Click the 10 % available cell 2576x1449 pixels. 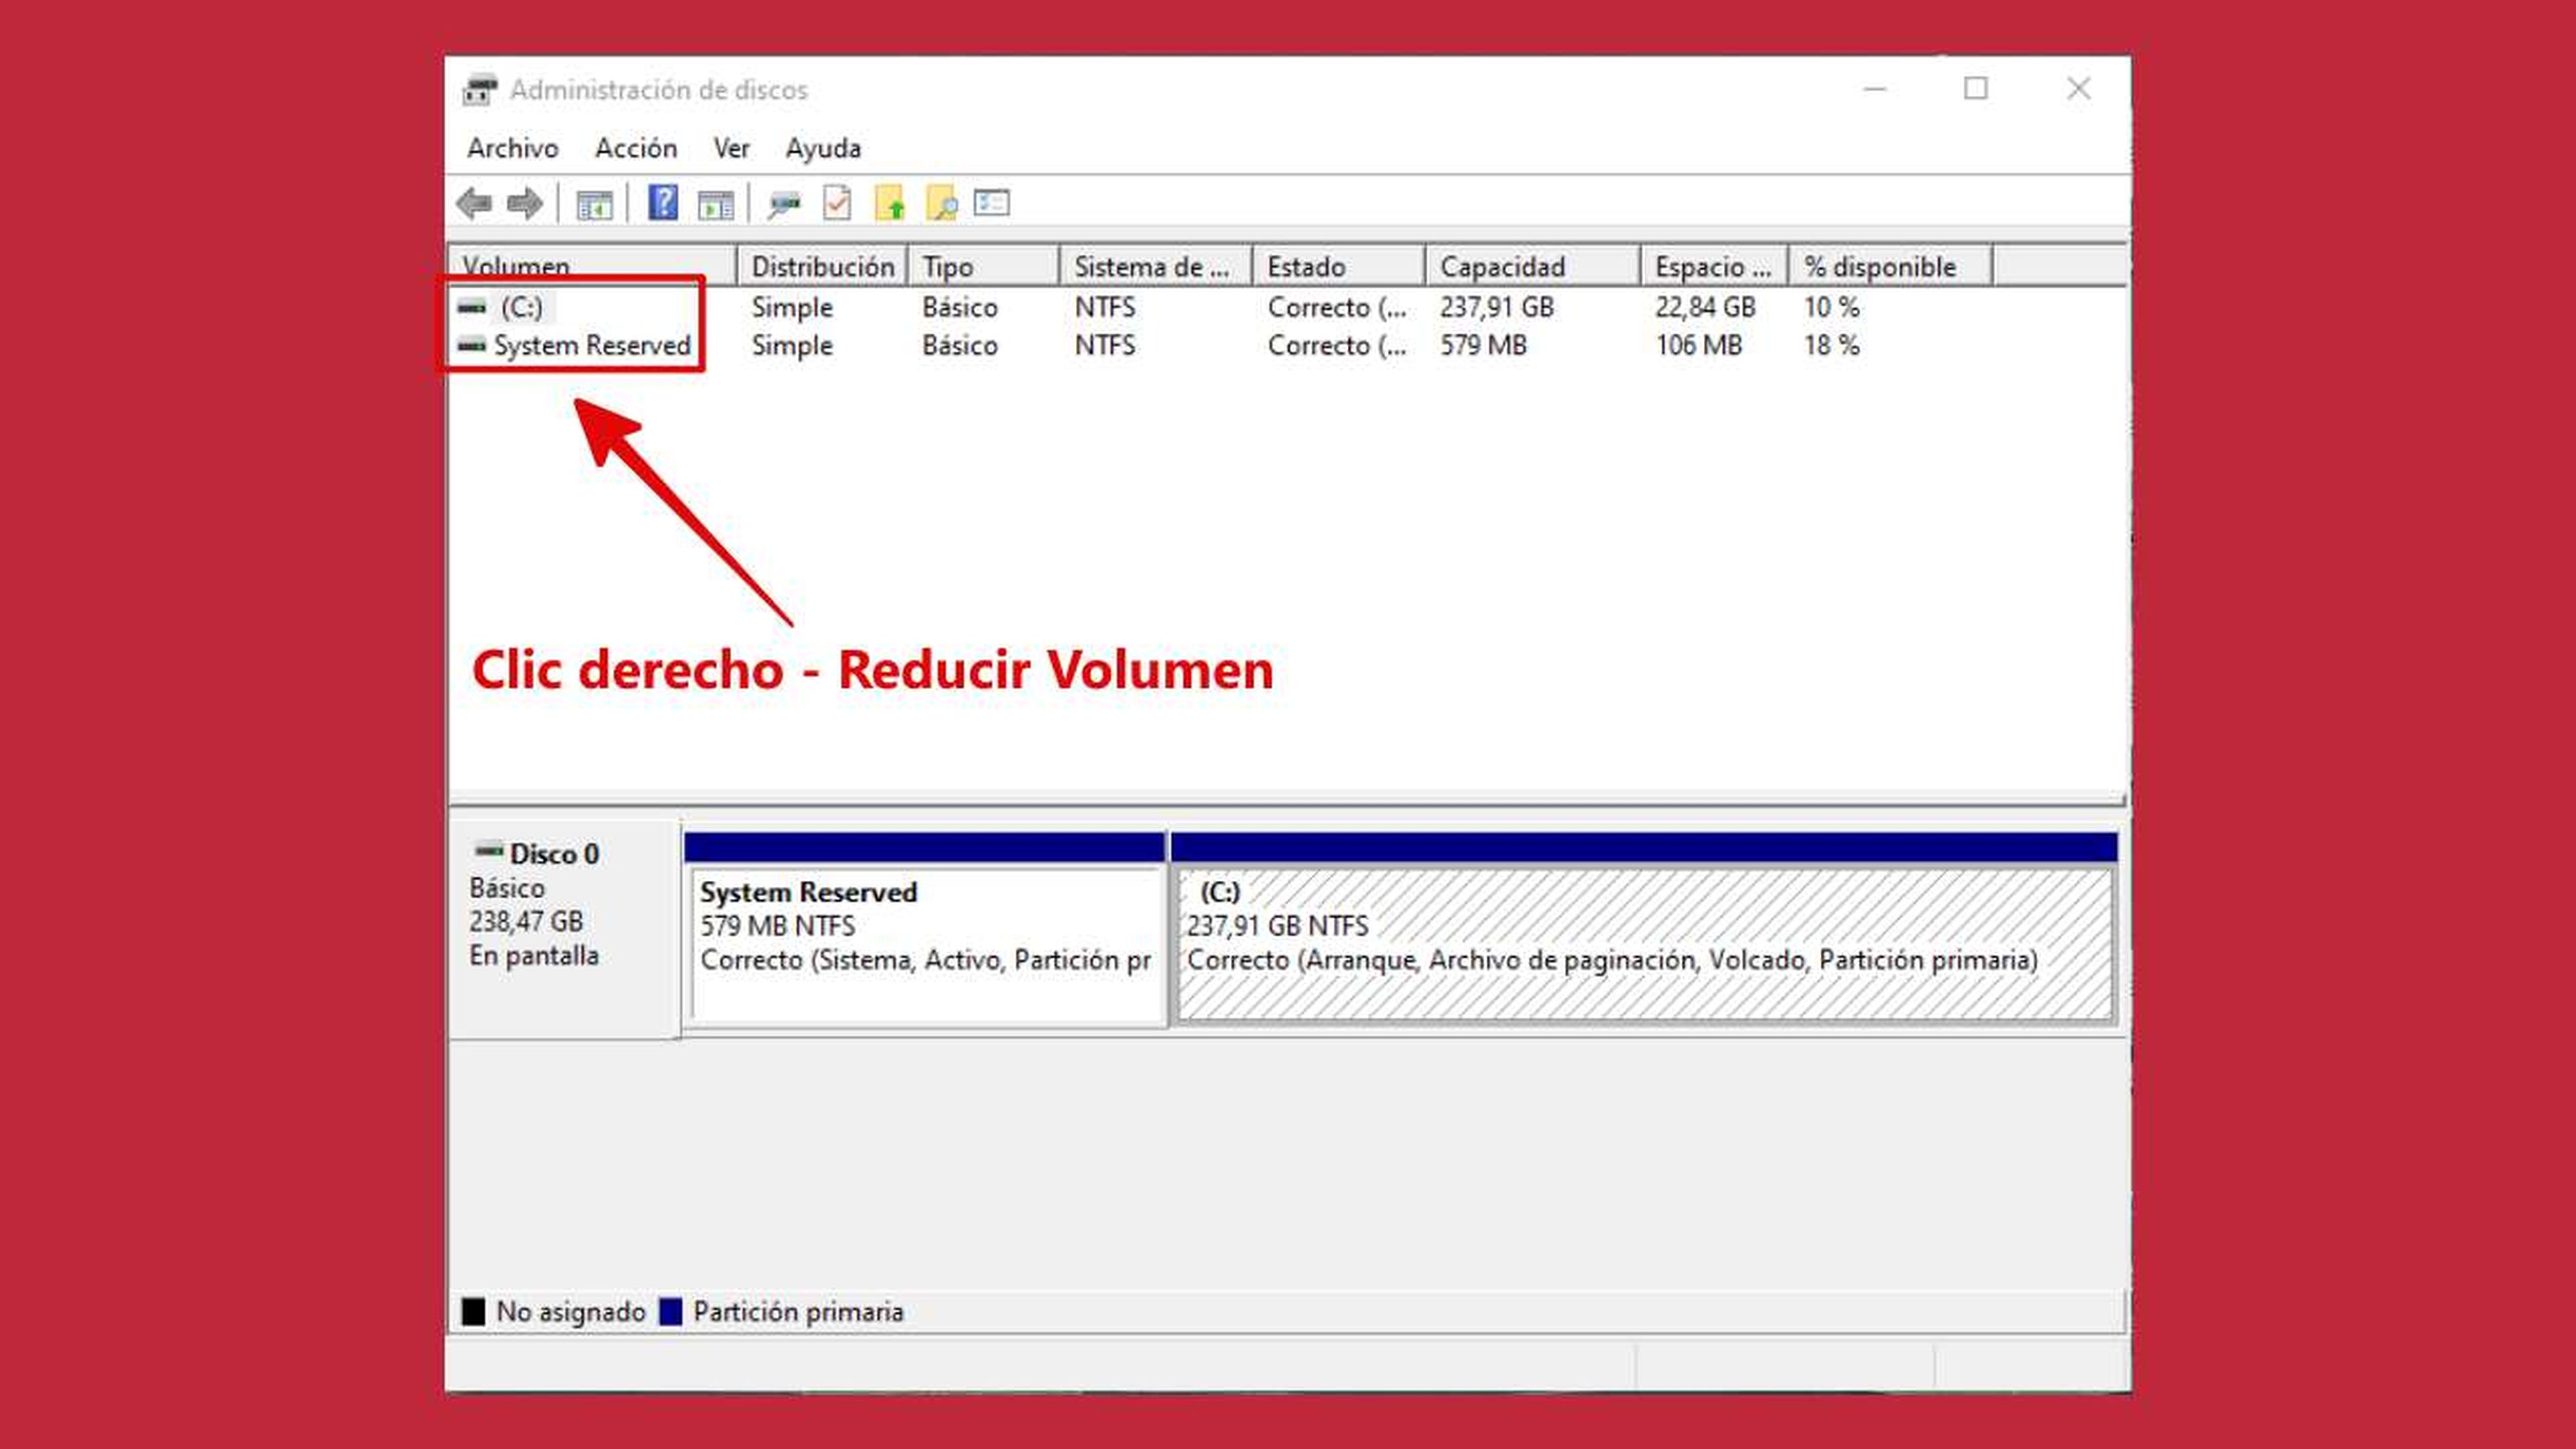tap(1831, 307)
